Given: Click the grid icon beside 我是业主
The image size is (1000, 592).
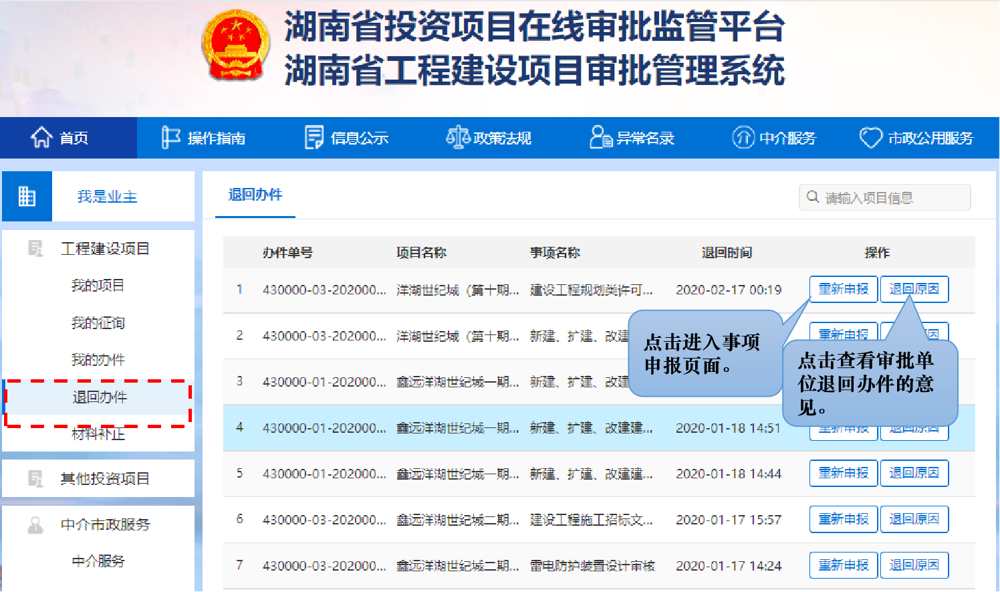Looking at the screenshot, I should coord(27,196).
